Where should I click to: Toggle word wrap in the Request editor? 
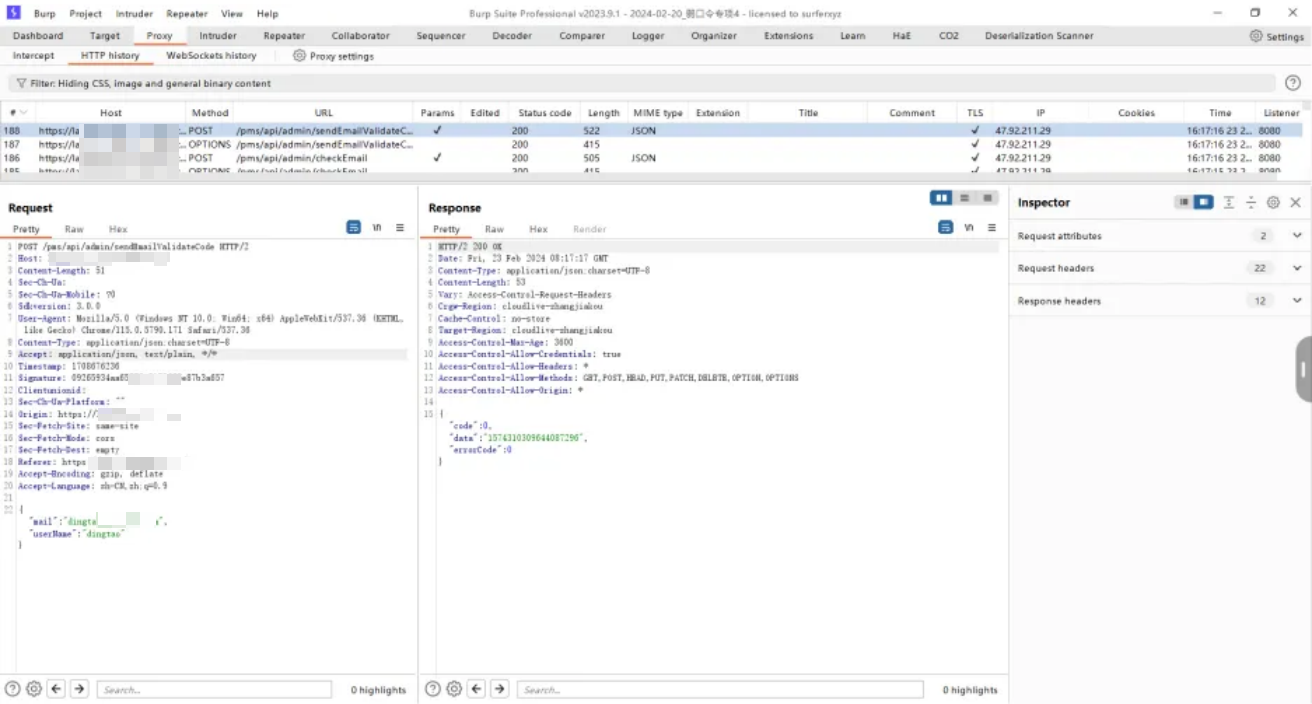click(353, 228)
